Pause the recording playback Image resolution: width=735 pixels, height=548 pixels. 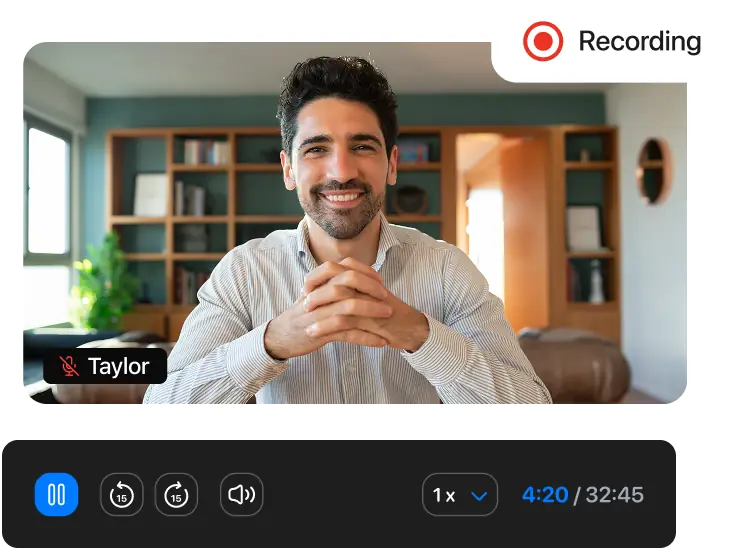tap(56, 495)
